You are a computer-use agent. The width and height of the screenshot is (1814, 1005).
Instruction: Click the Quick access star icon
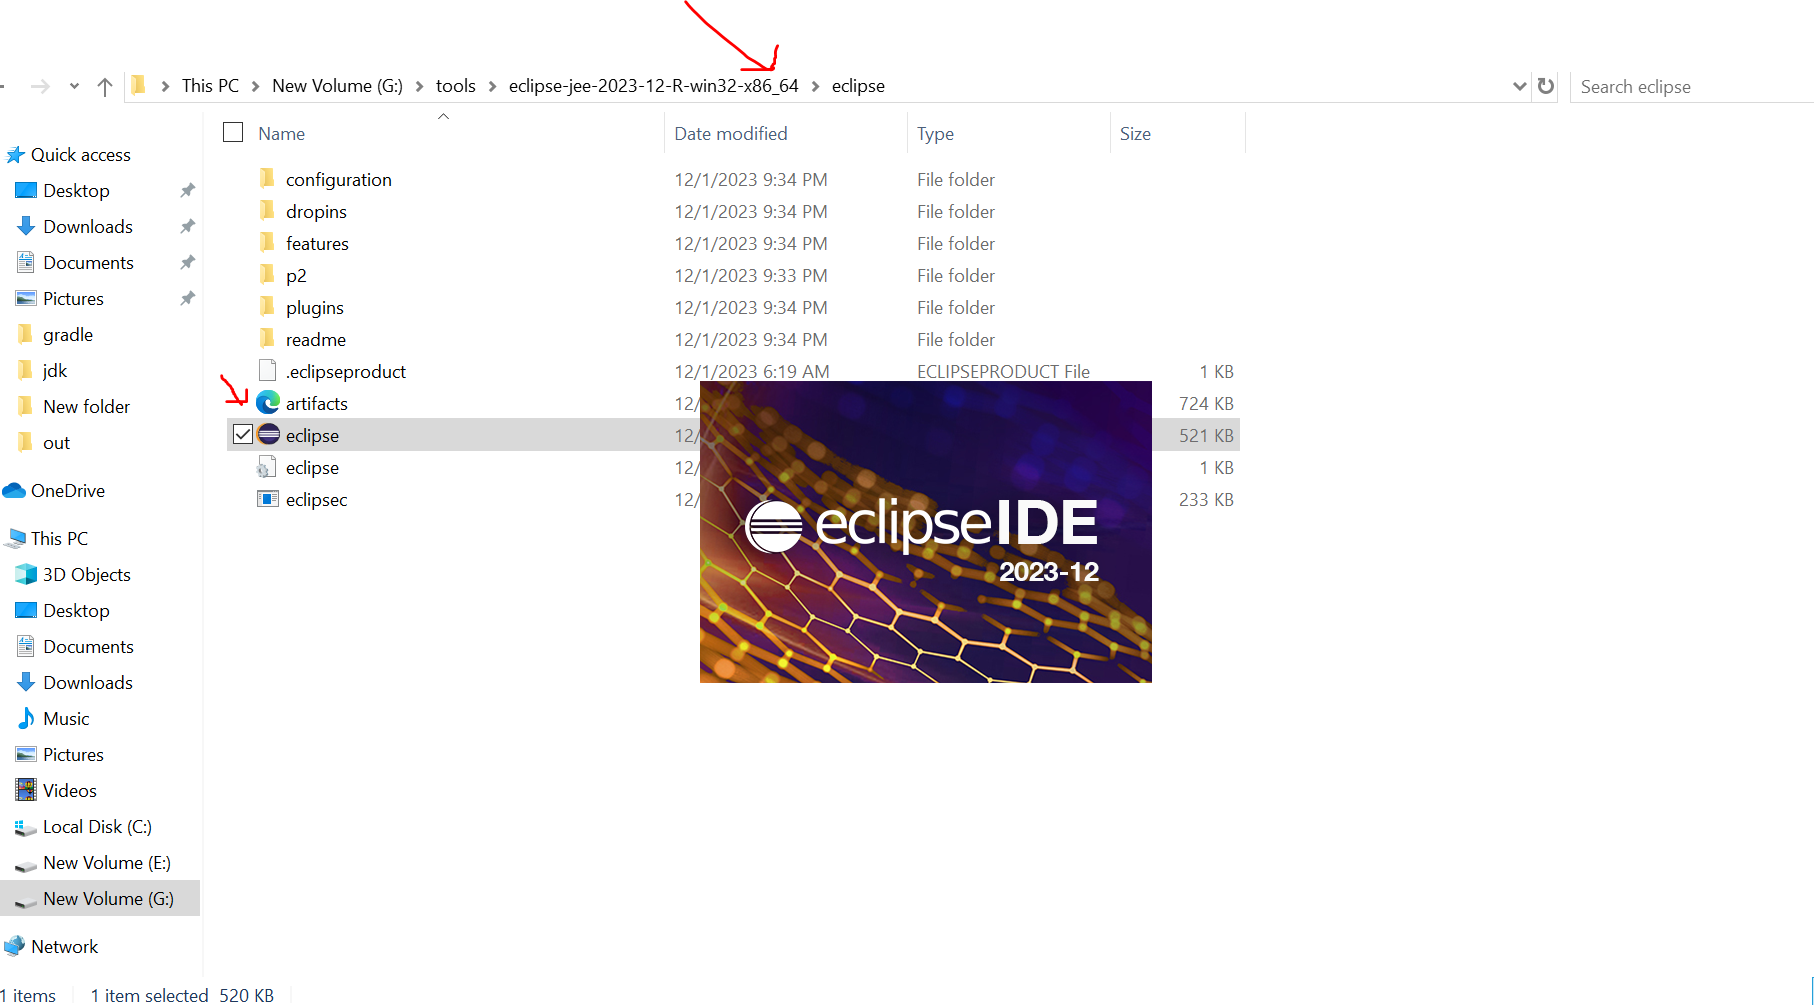point(15,155)
